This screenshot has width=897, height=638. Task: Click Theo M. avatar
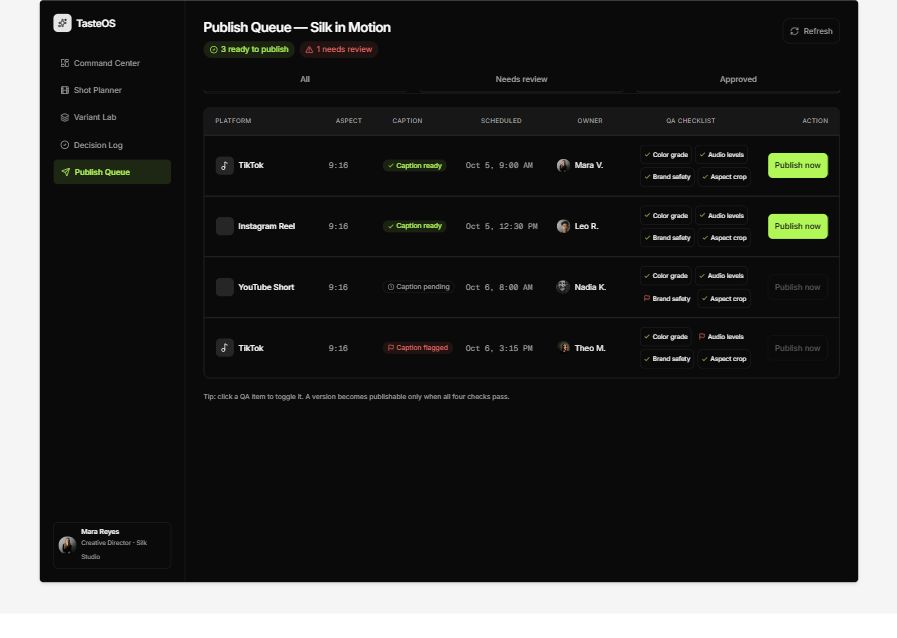pyautogui.click(x=563, y=348)
